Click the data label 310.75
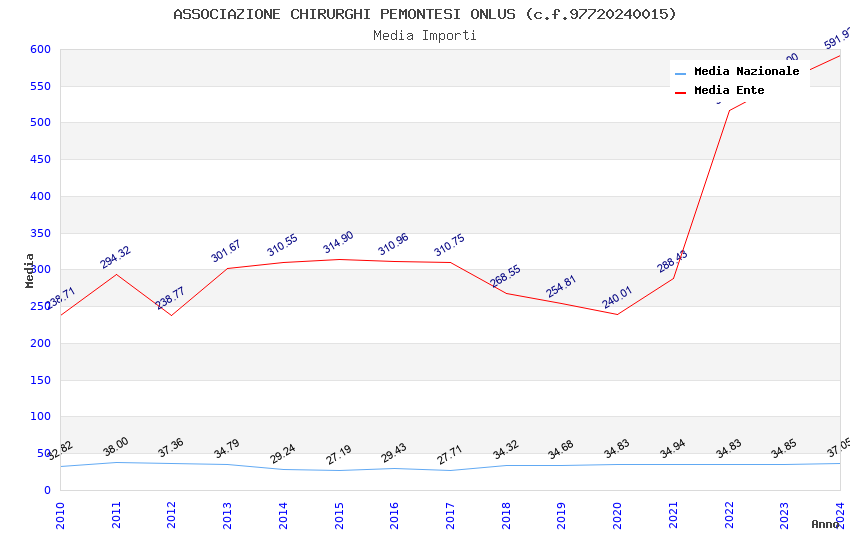 click(x=449, y=245)
